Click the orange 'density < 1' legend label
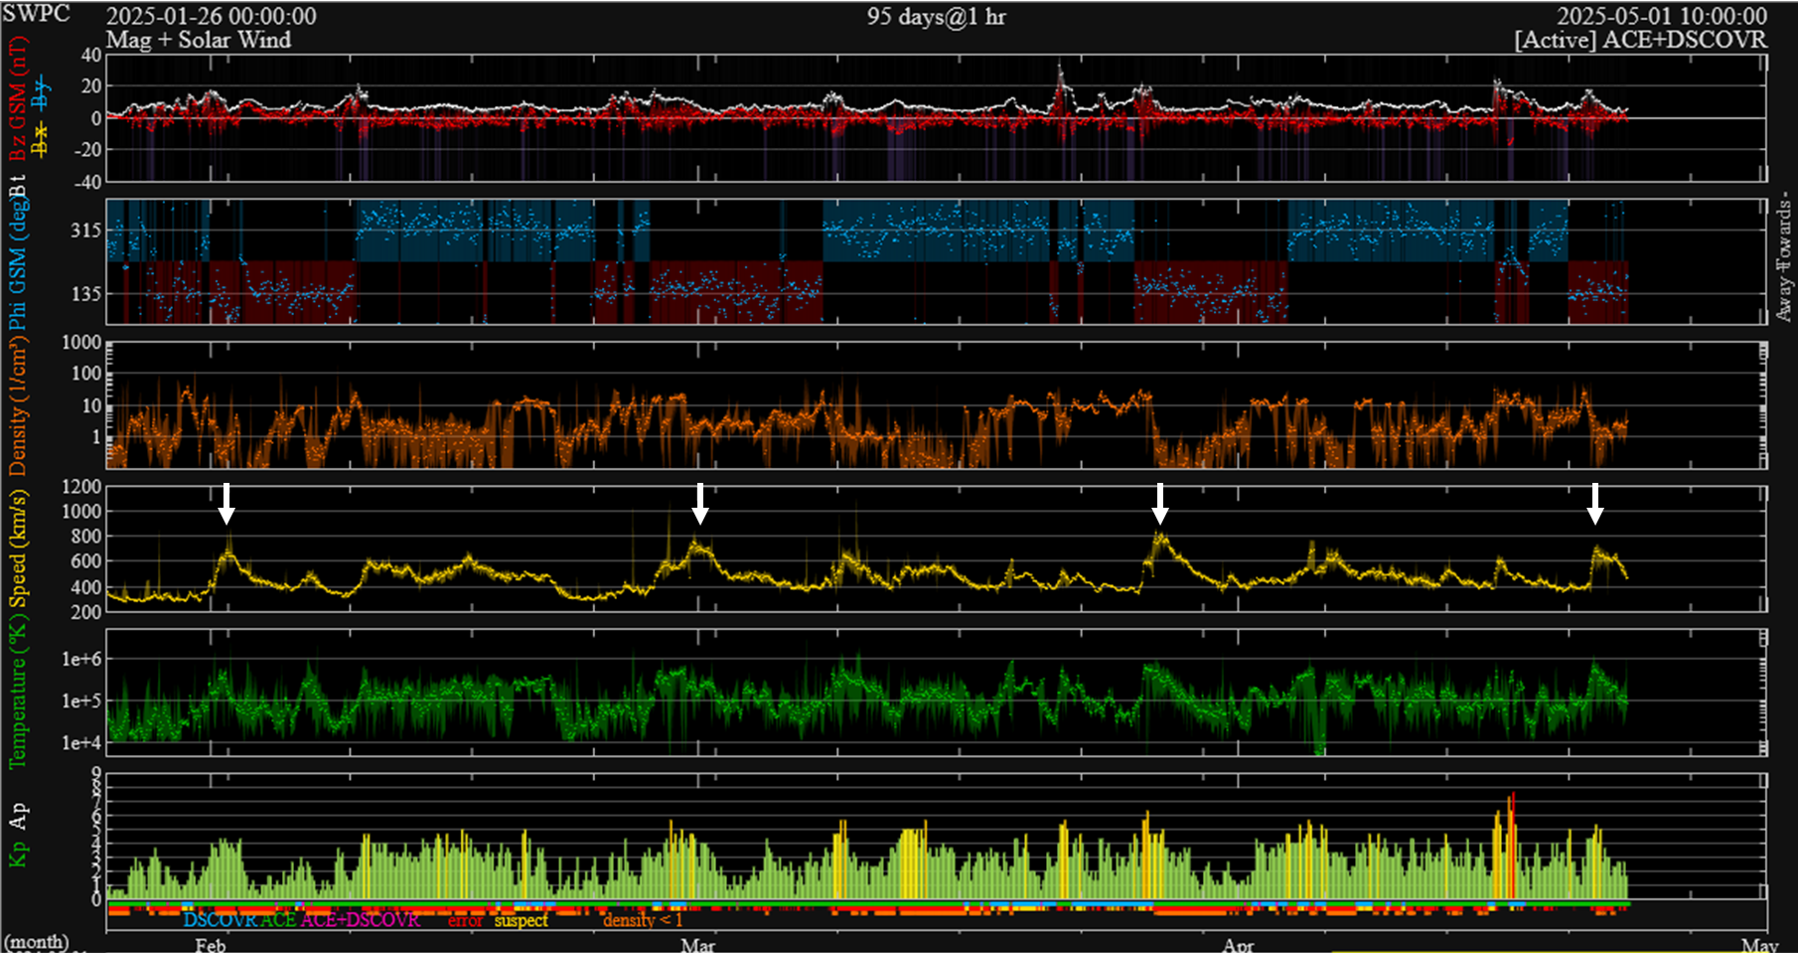The image size is (1798, 953). point(642,920)
